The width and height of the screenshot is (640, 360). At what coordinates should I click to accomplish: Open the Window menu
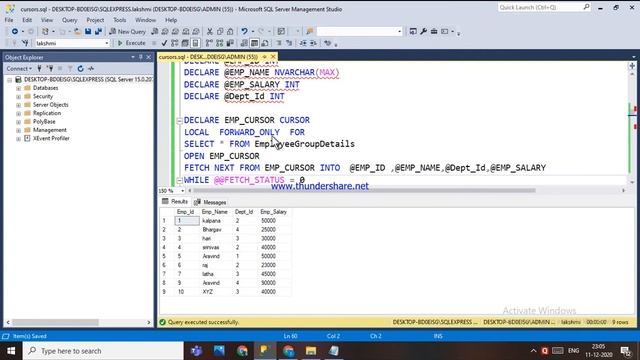pyautogui.click(x=145, y=20)
